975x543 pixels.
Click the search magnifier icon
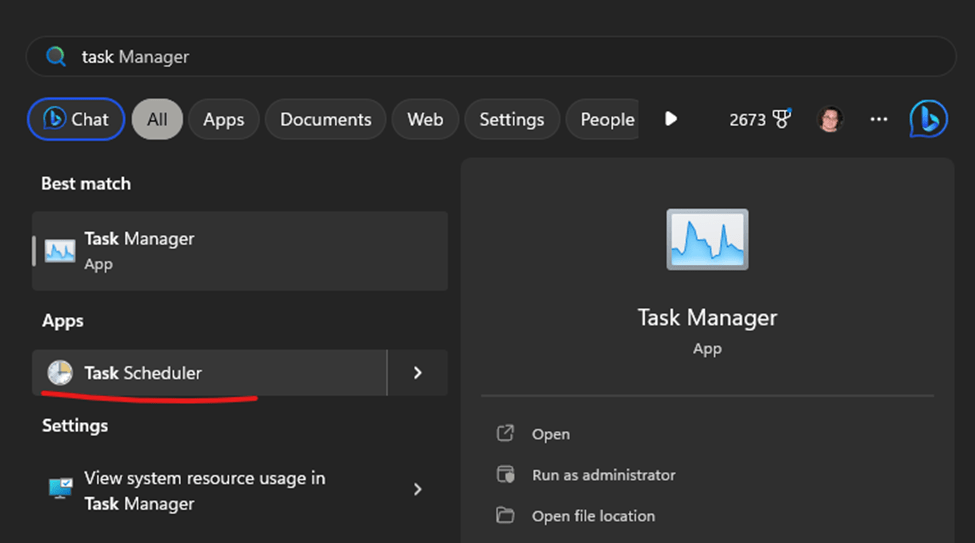coord(57,57)
